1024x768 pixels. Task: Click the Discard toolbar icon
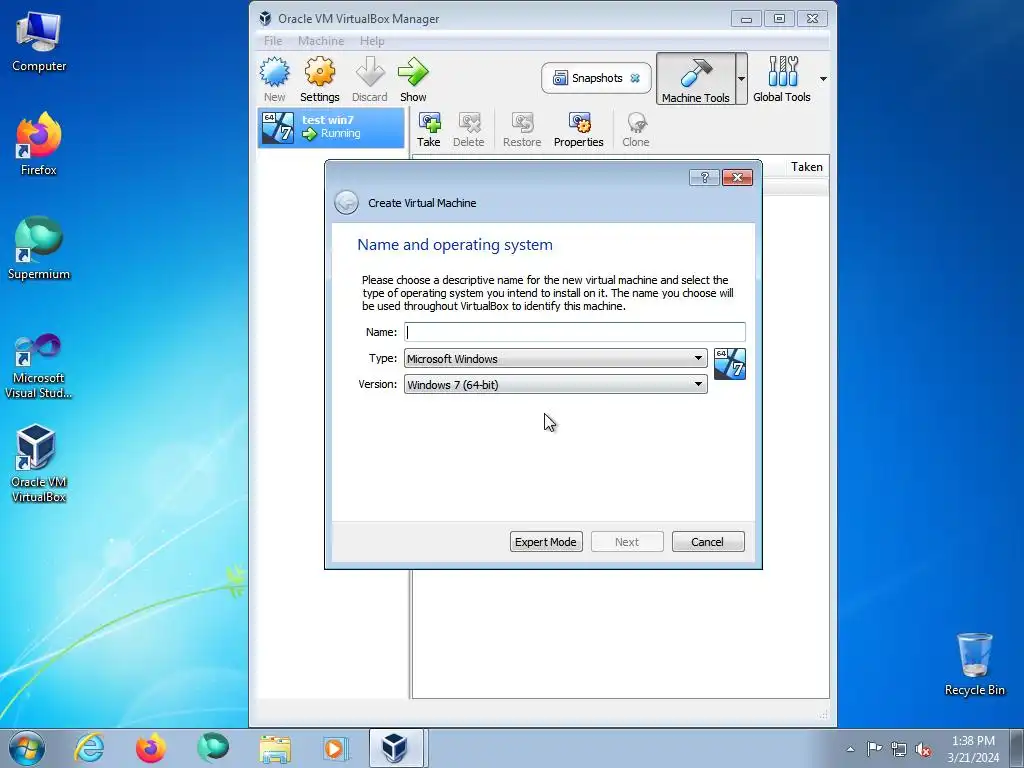click(370, 80)
